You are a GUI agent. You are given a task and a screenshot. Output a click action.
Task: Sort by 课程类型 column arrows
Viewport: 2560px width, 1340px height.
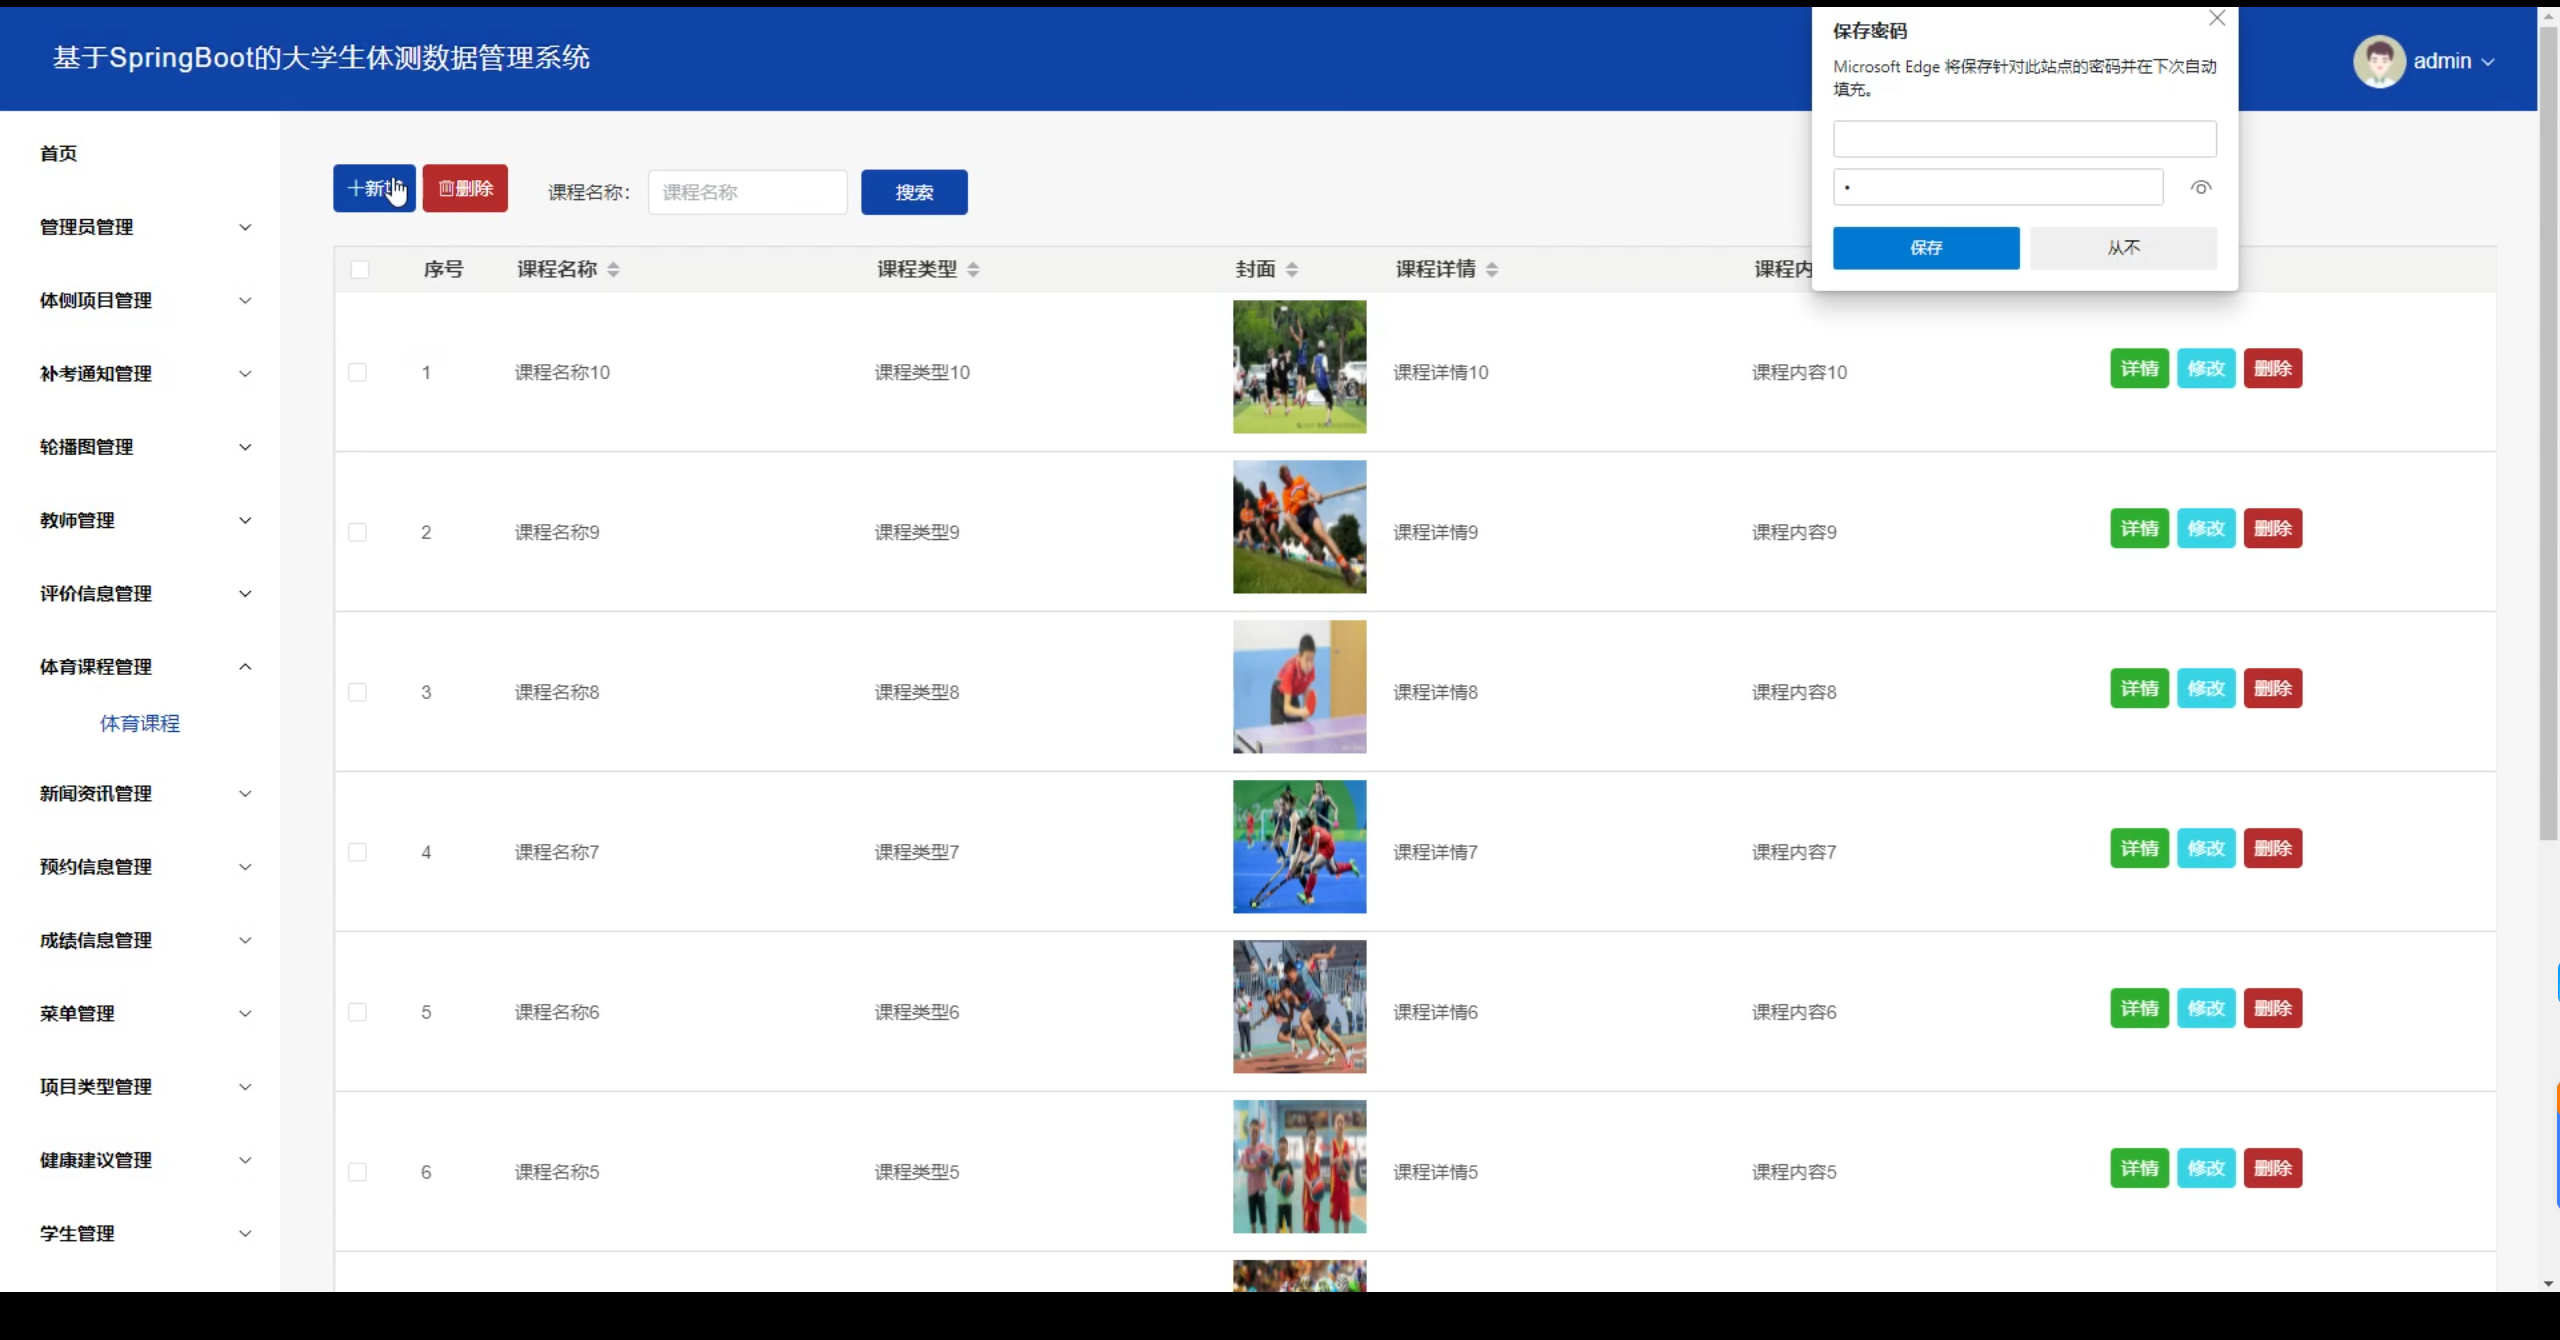click(x=973, y=269)
